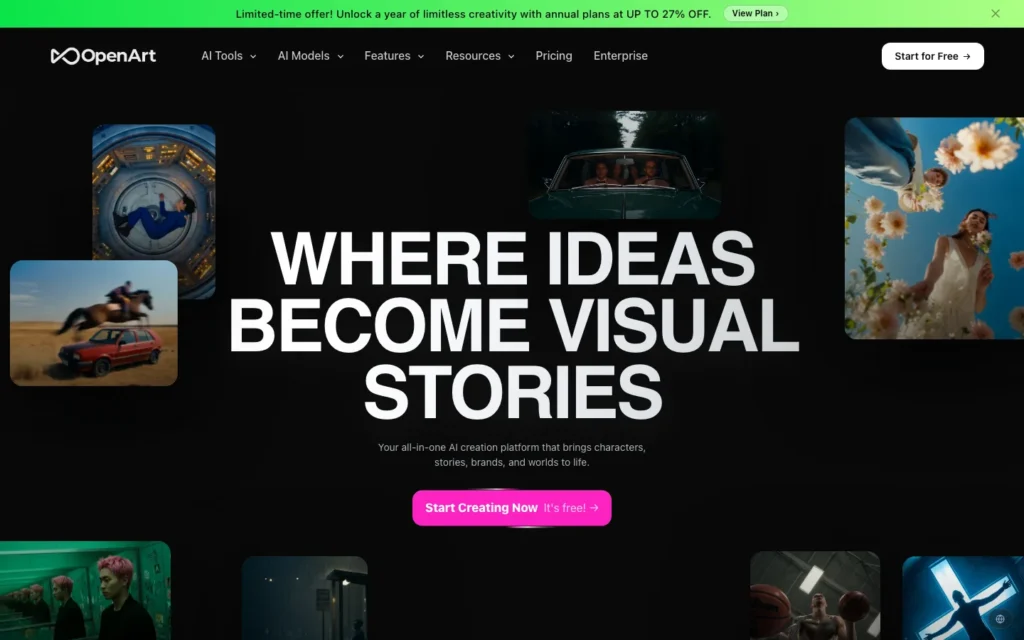This screenshot has width=1024, height=640.
Task: Click the globe language icon
Action: 1000,619
